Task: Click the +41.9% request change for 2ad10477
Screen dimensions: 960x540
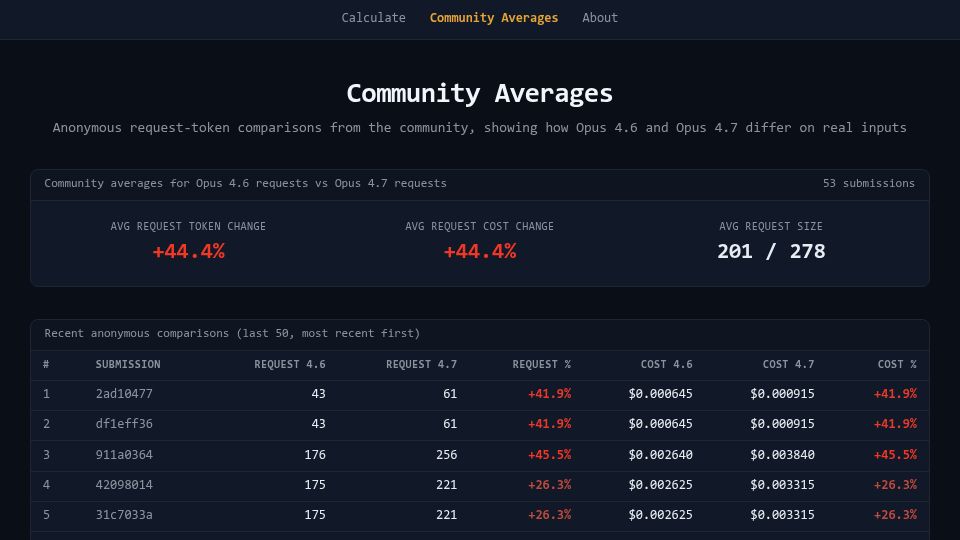Action: pyautogui.click(x=549, y=394)
